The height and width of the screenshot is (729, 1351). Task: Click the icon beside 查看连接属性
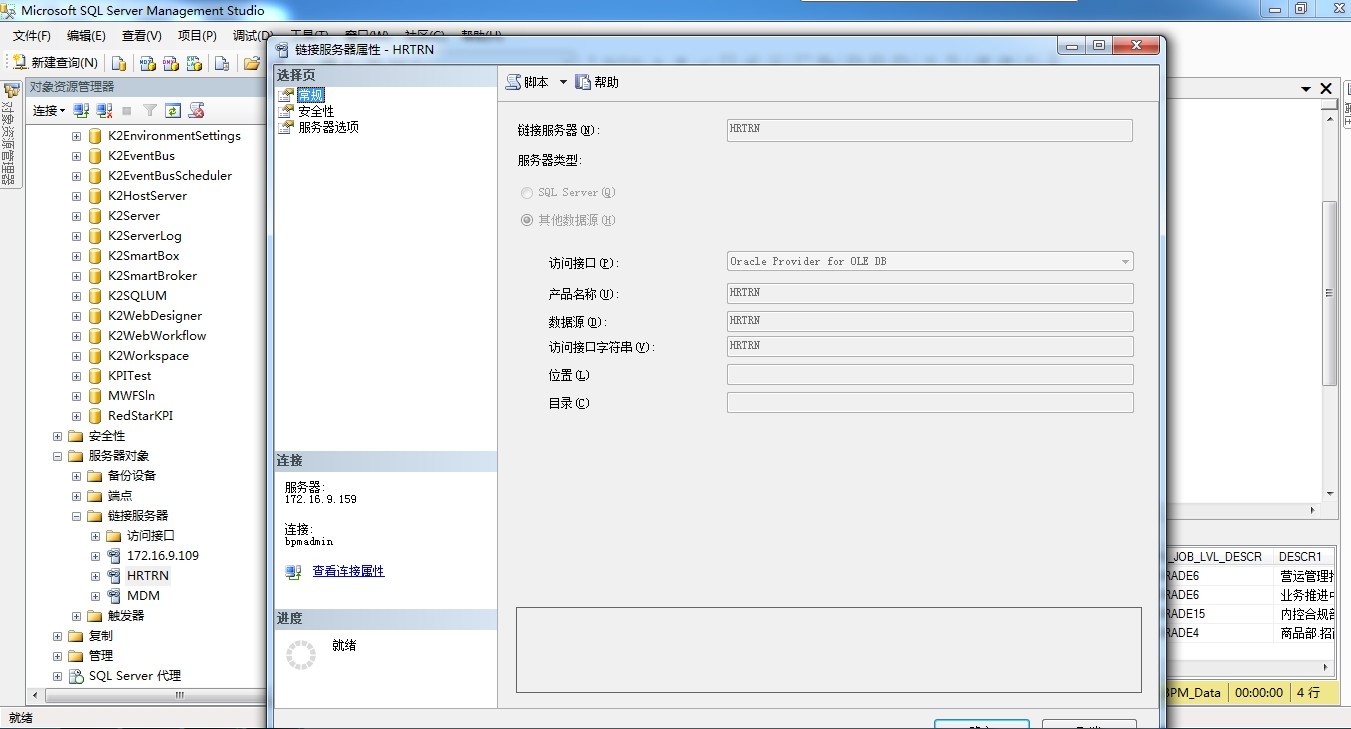(x=293, y=572)
